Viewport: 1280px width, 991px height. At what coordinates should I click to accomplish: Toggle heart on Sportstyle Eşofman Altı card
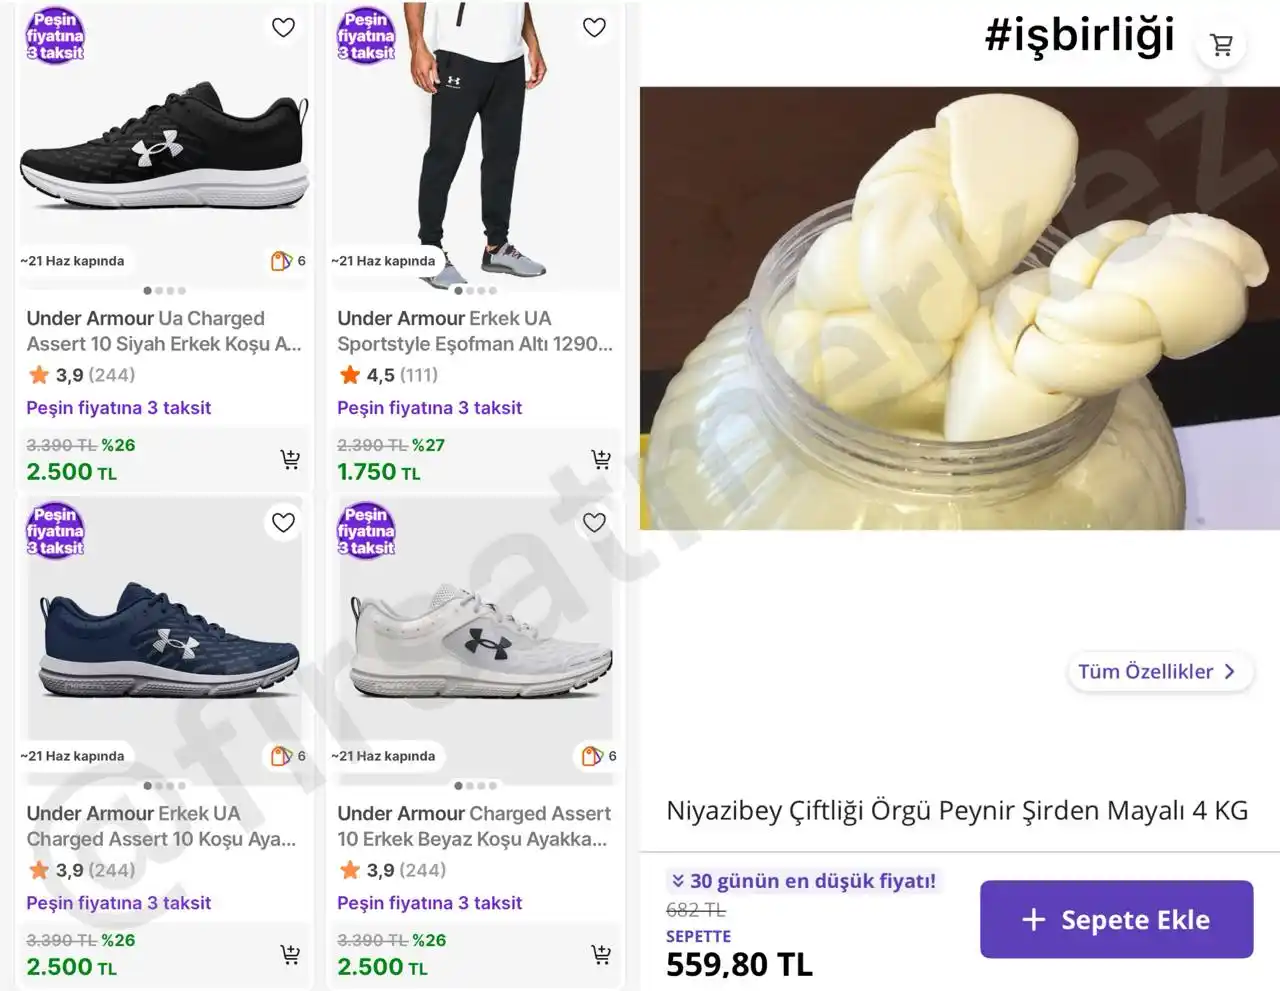coord(595,28)
